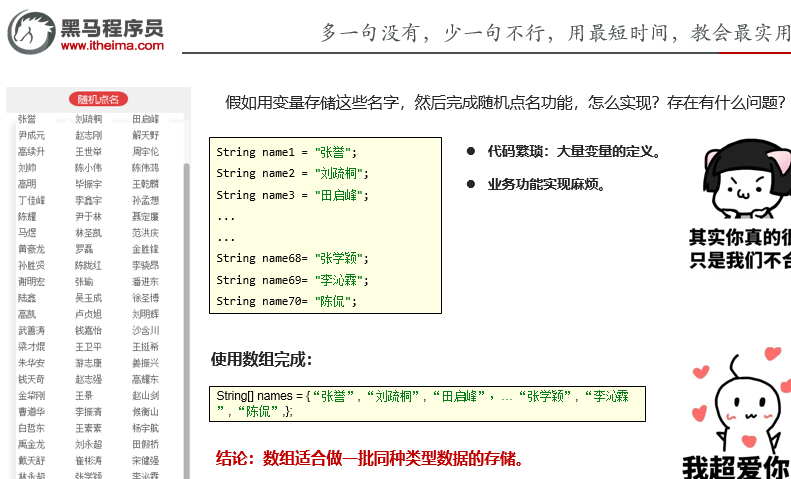Viewport: 791px width, 479px height.
Task: Click the red 结论 conclusion sentence
Action: [x=371, y=459]
